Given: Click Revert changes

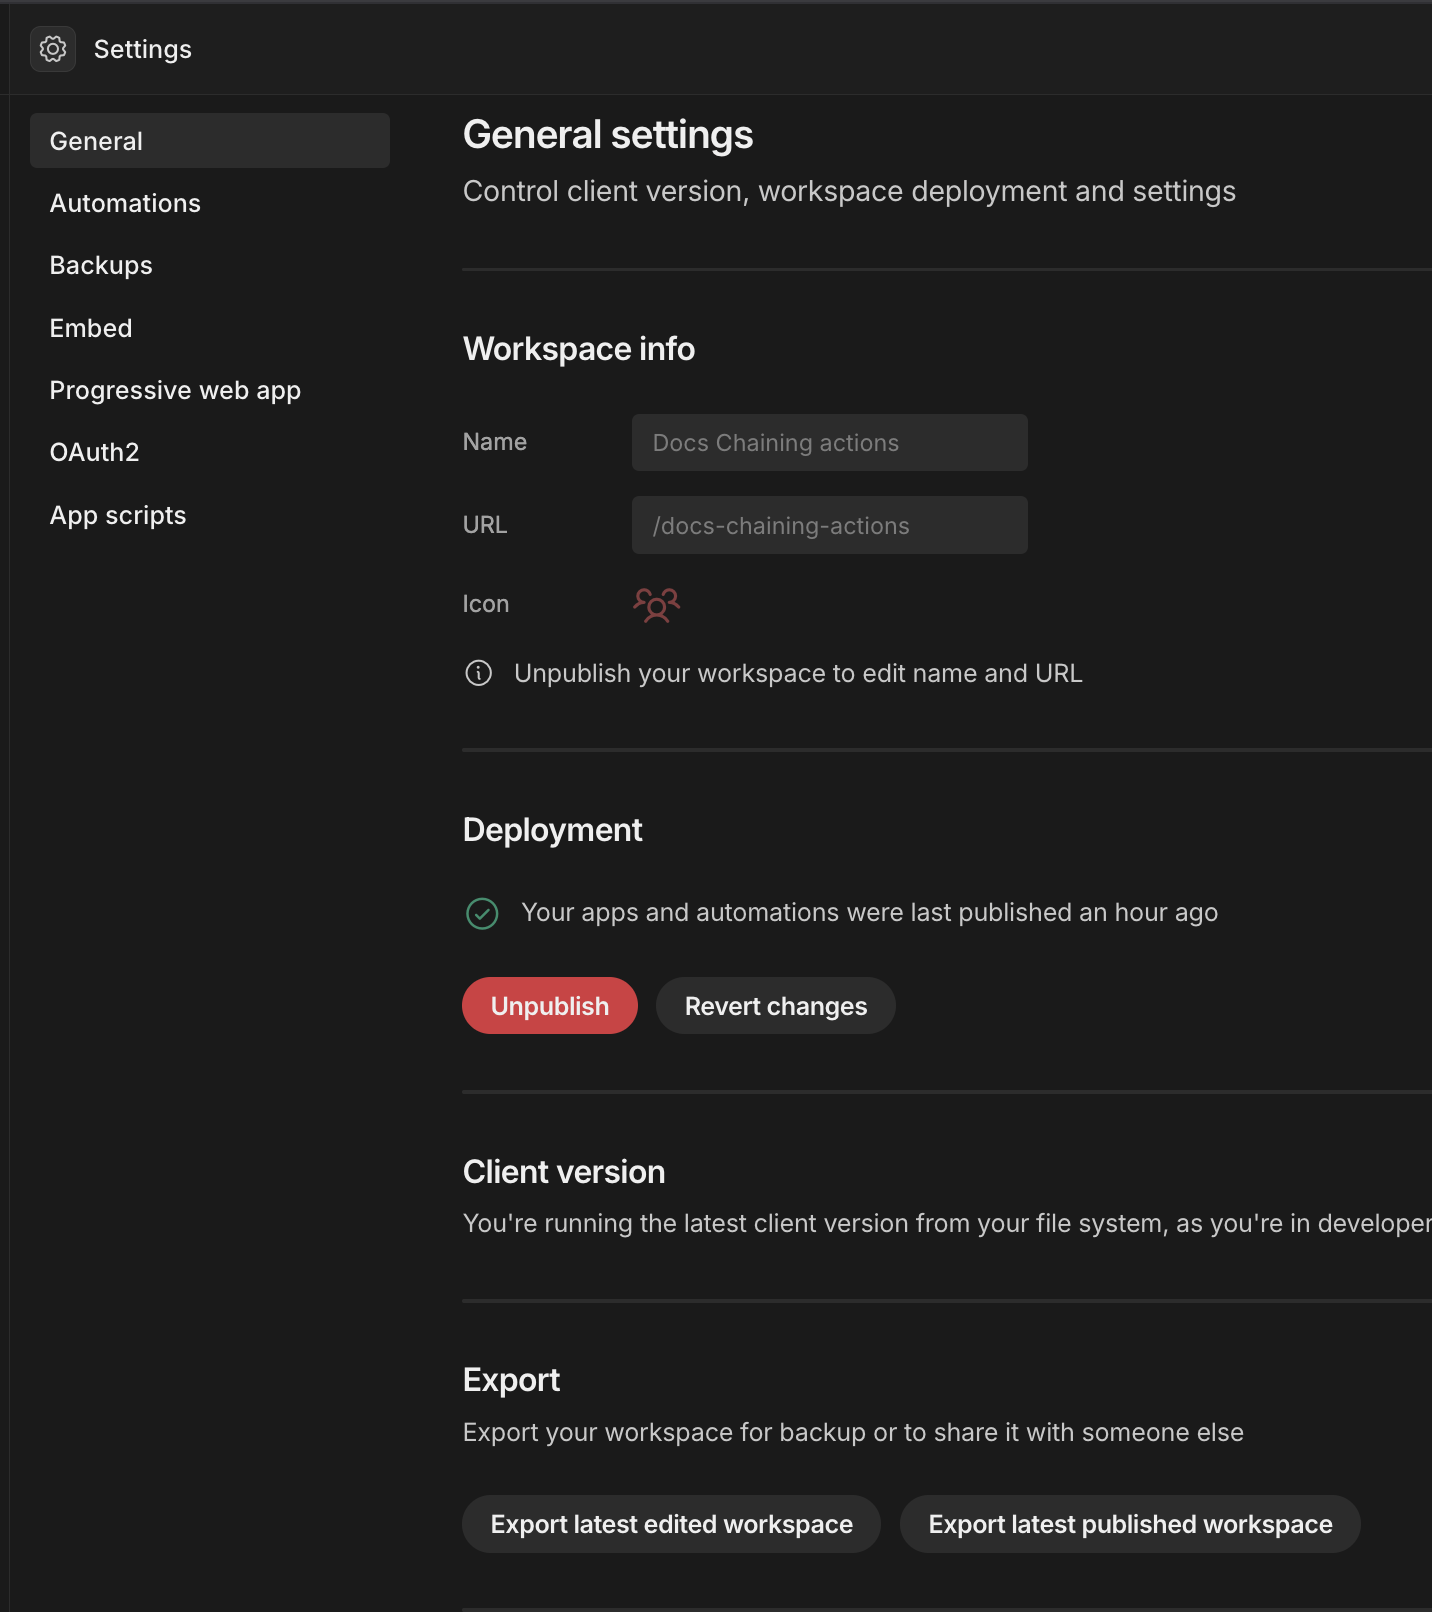Looking at the screenshot, I should click(x=776, y=1006).
